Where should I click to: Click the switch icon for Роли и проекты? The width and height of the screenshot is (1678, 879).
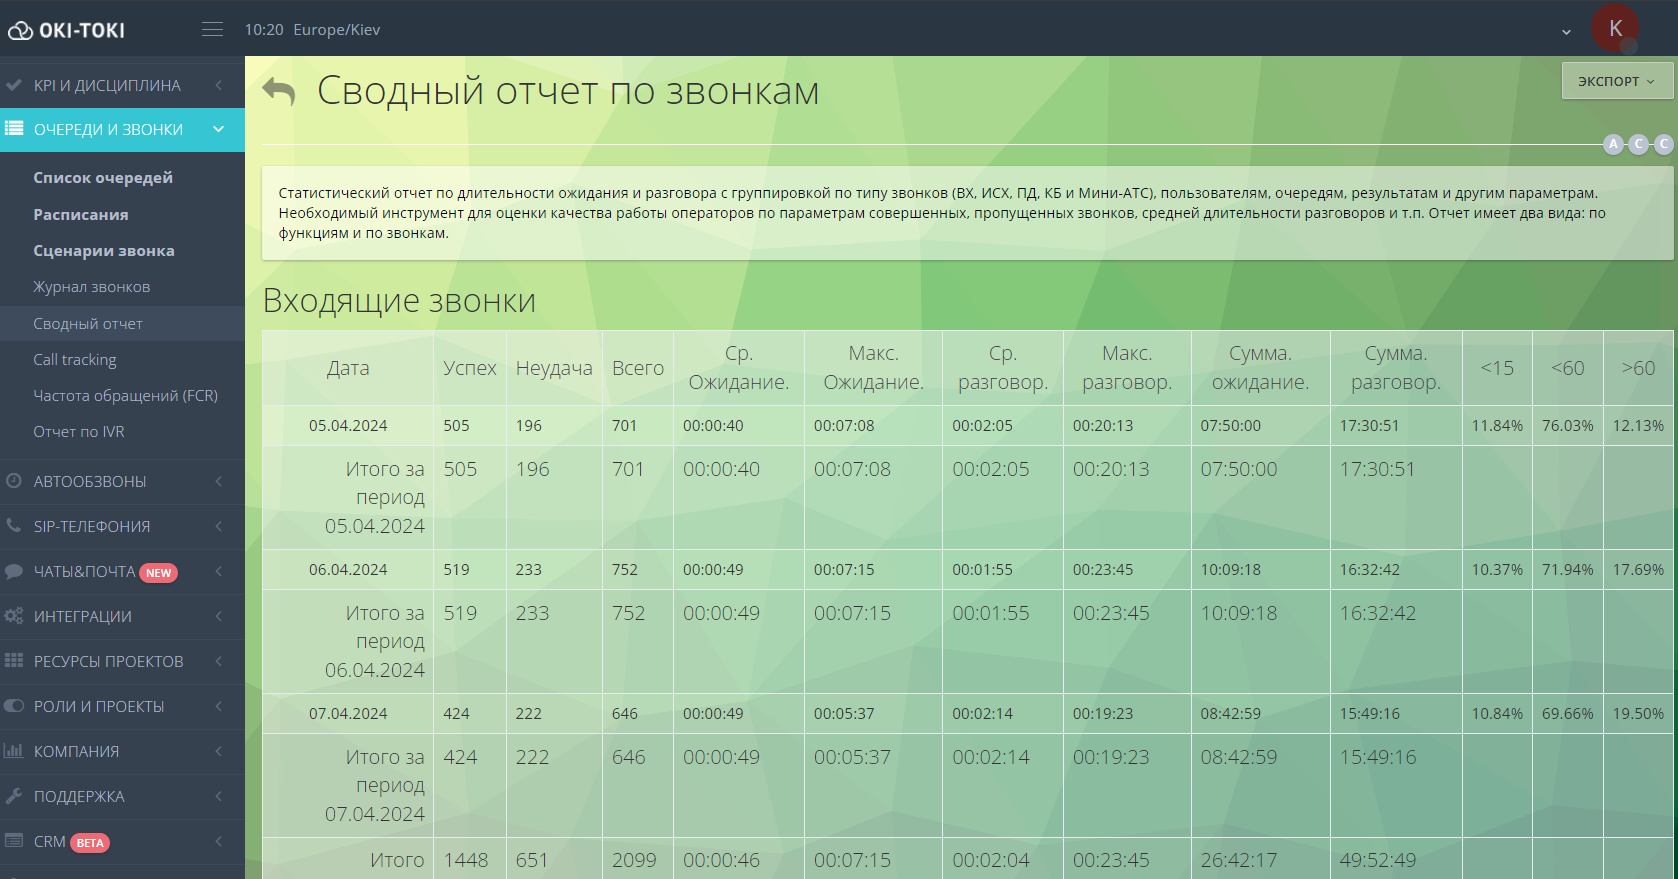tap(14, 705)
